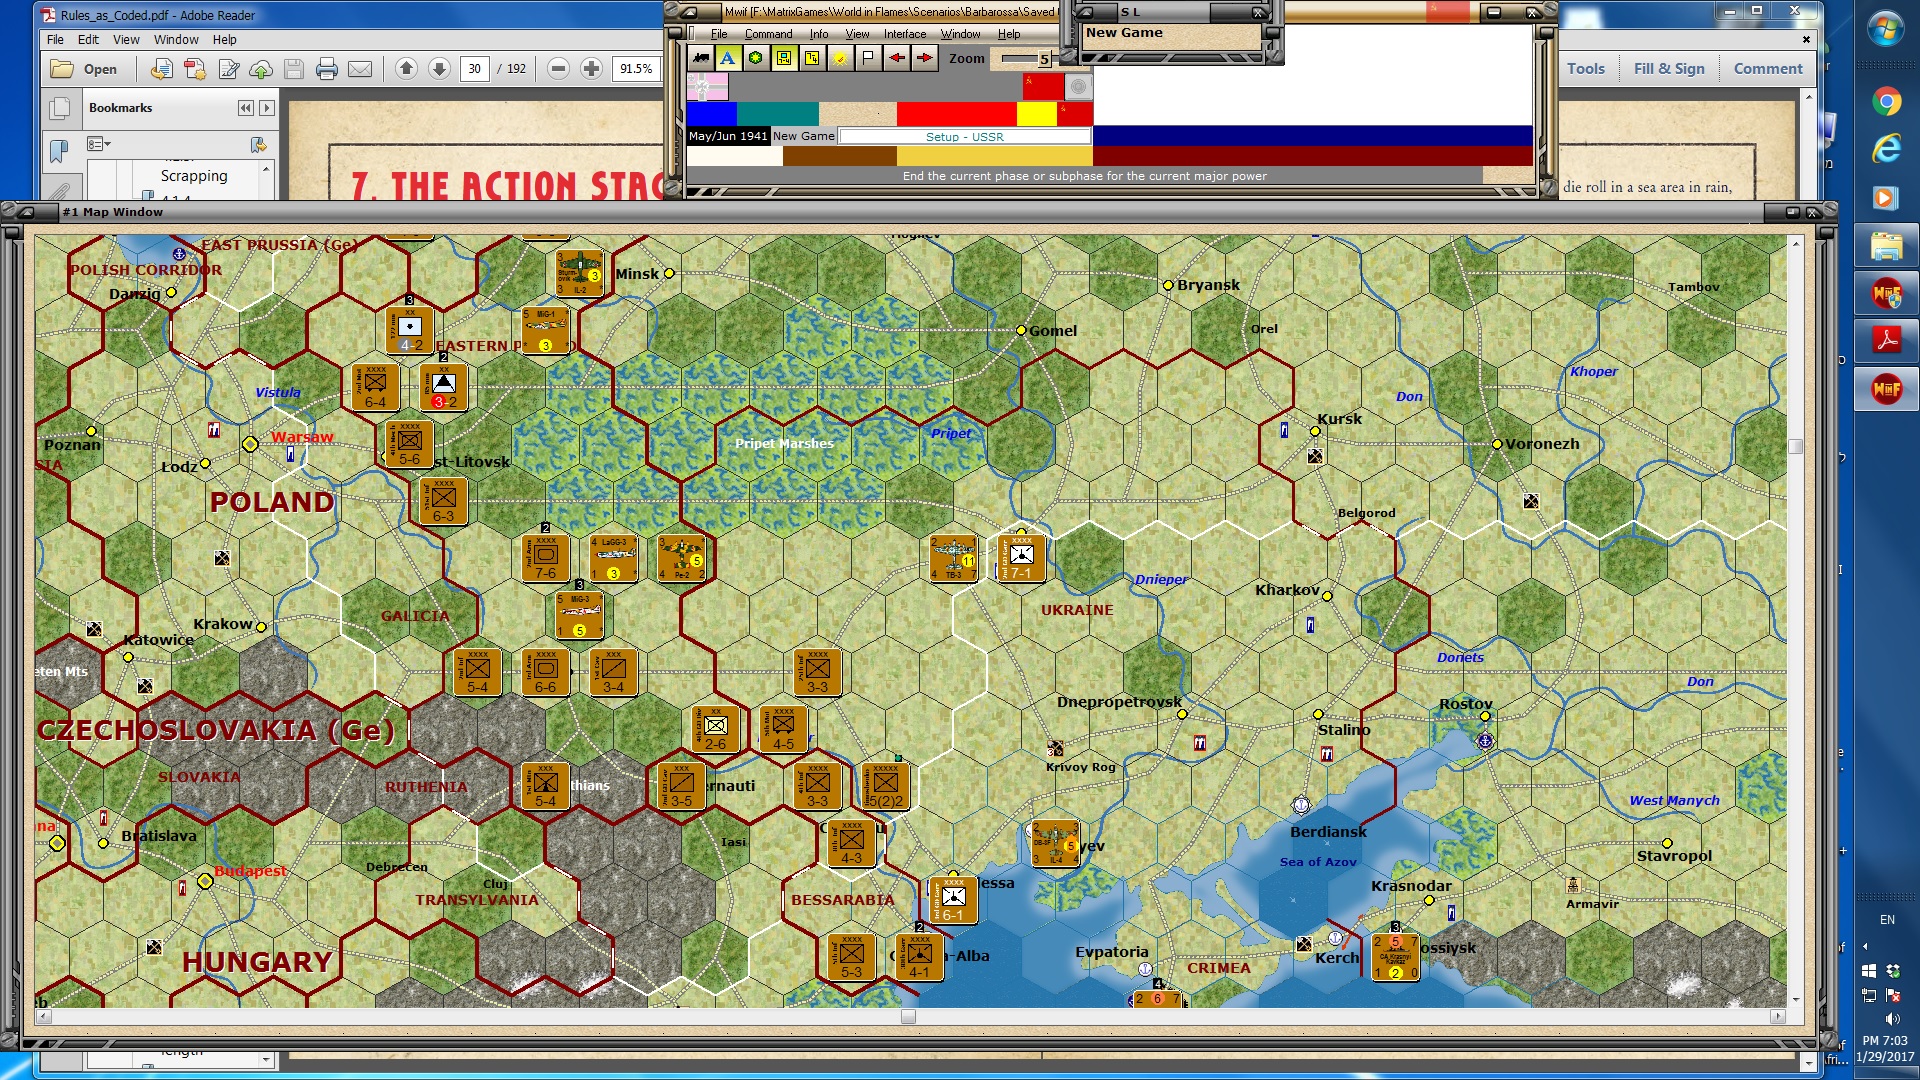The width and height of the screenshot is (1920, 1080).
Task: Open the MWiF Interface menu
Action: pos(904,34)
